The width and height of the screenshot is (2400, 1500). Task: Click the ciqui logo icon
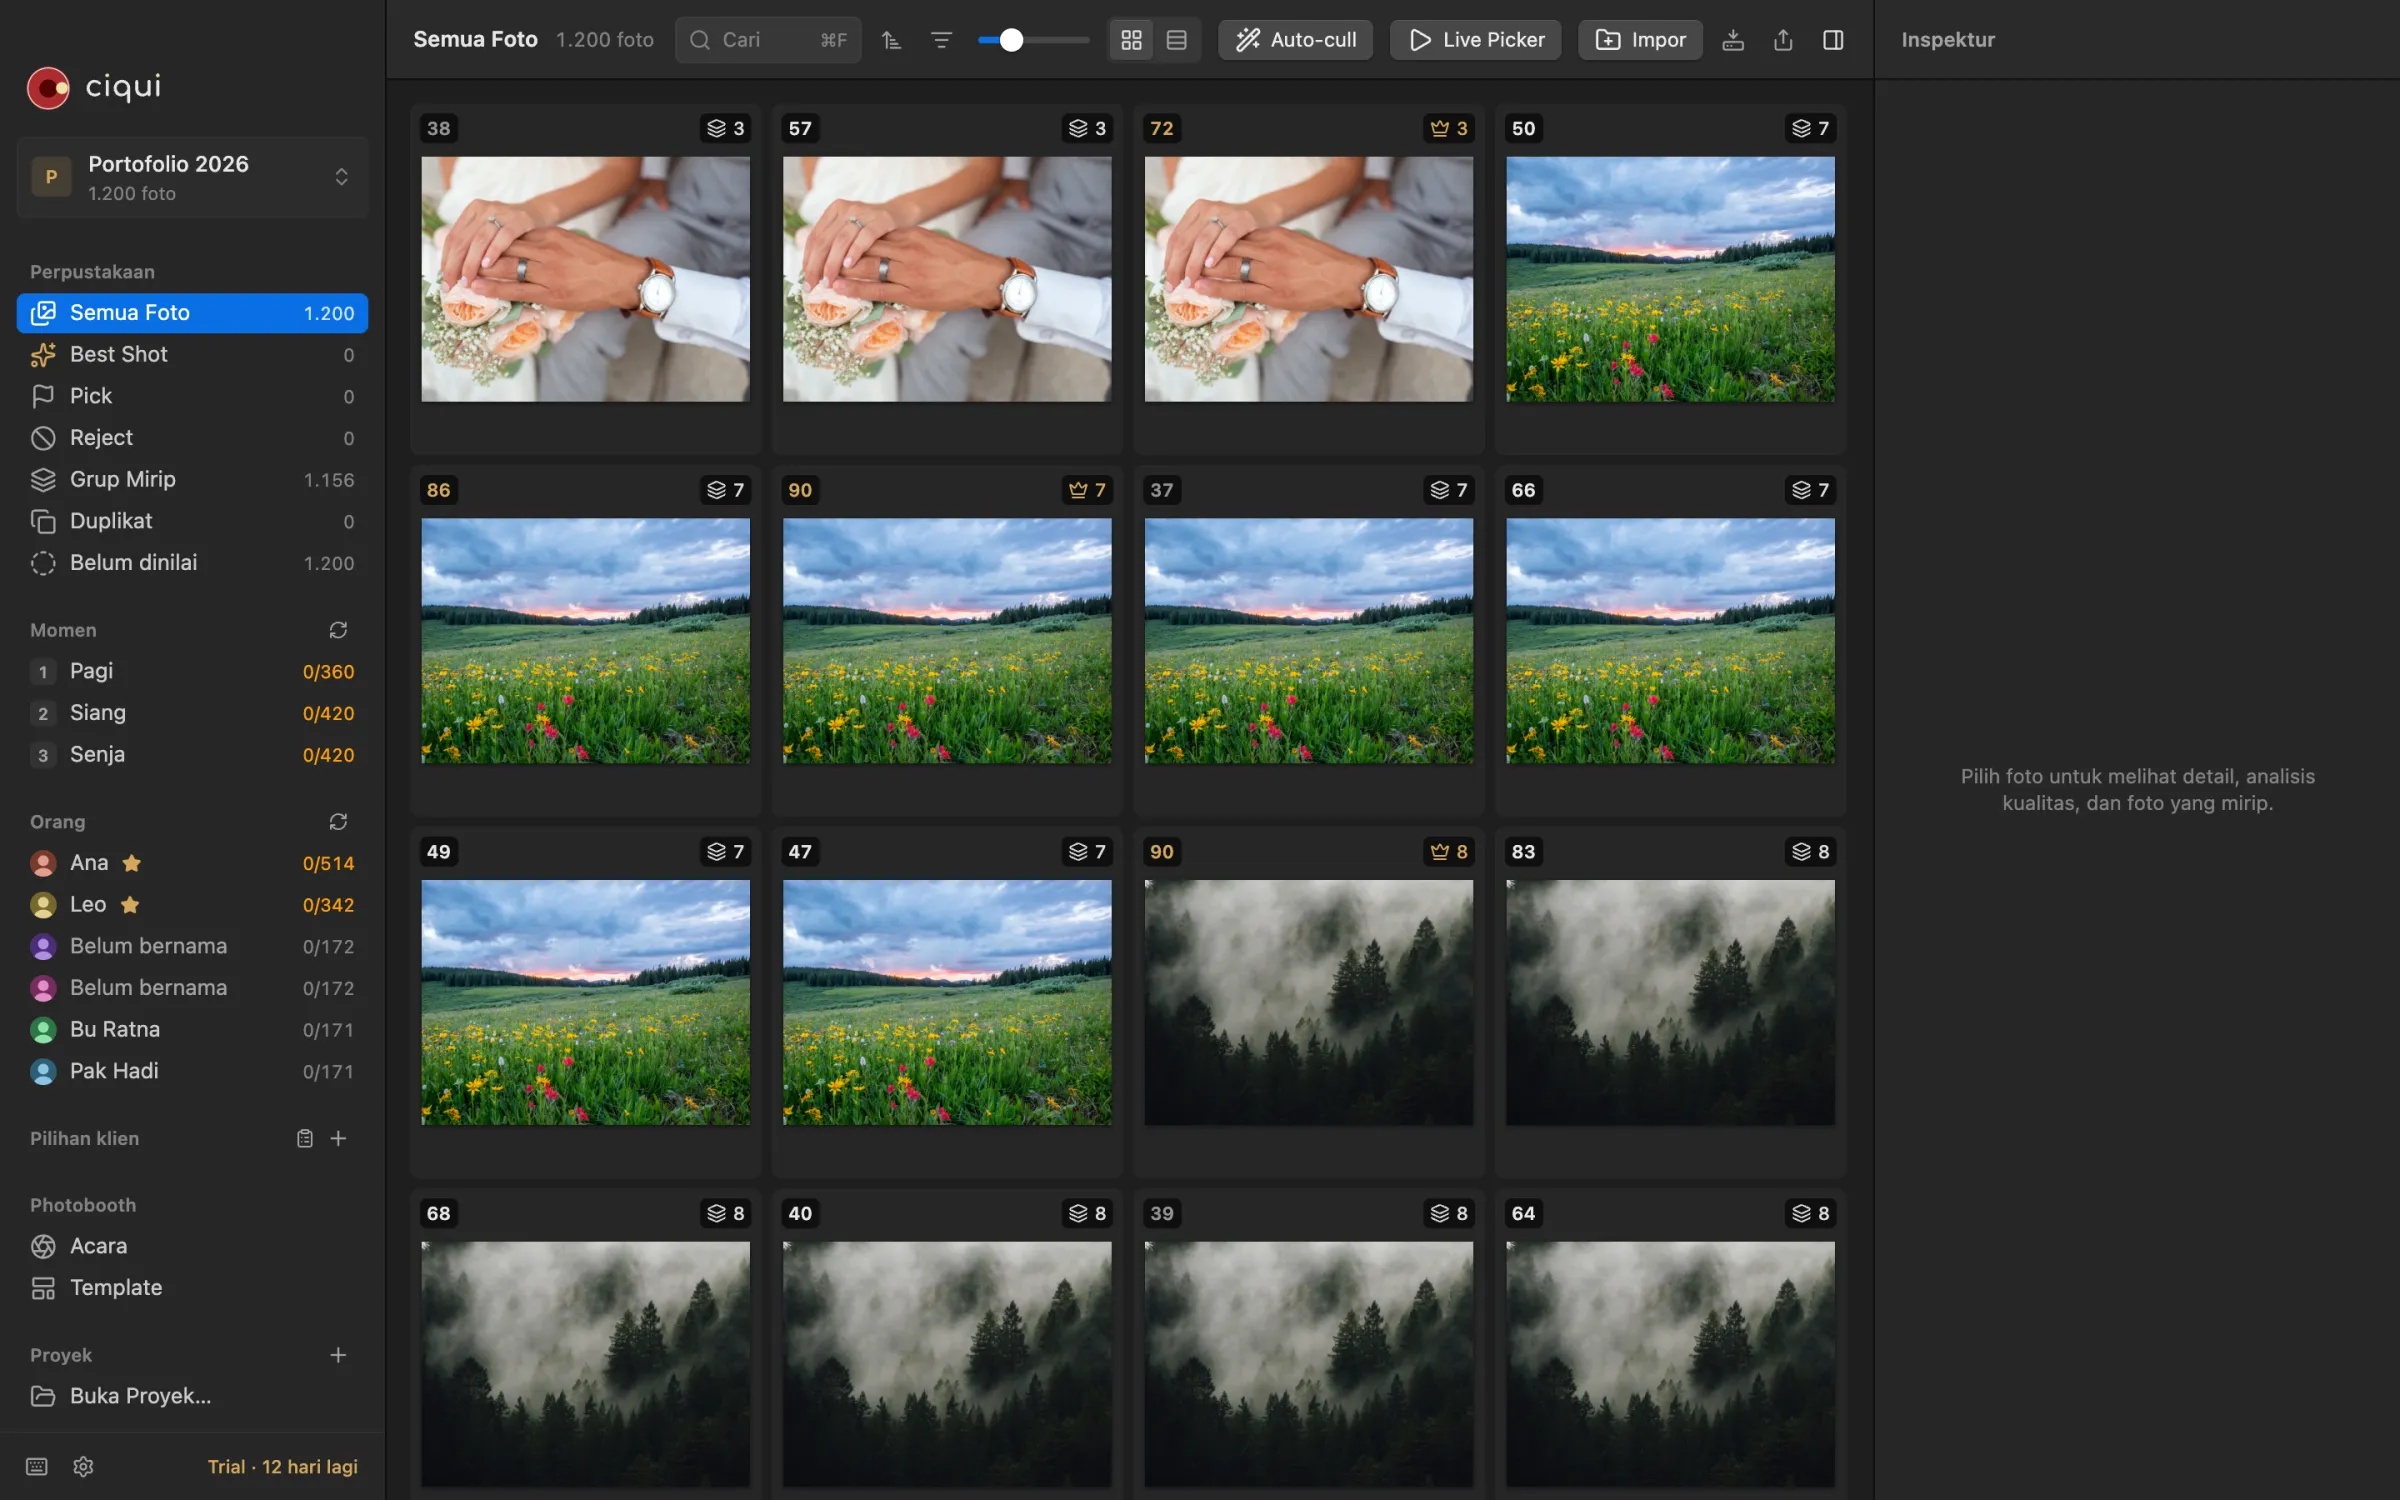point(48,88)
